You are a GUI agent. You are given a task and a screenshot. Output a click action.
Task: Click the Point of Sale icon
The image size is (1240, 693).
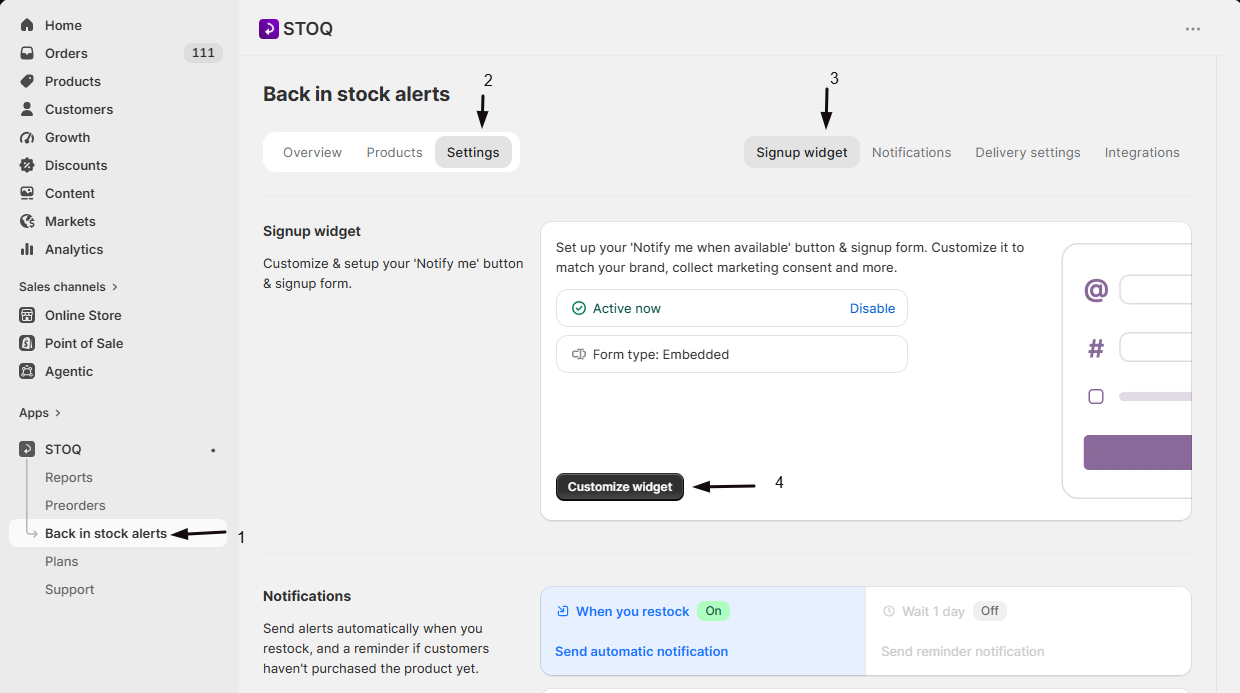[27, 343]
